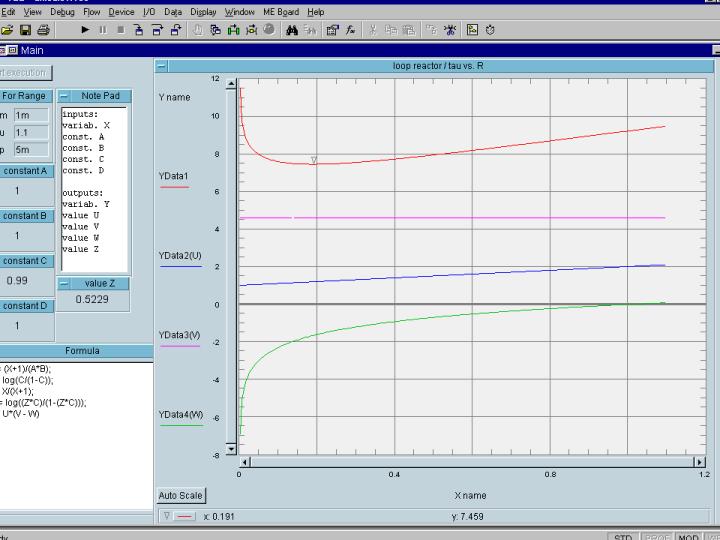
Task: Click the graph's horizontal scrollbar right arrow
Action: tap(699, 462)
